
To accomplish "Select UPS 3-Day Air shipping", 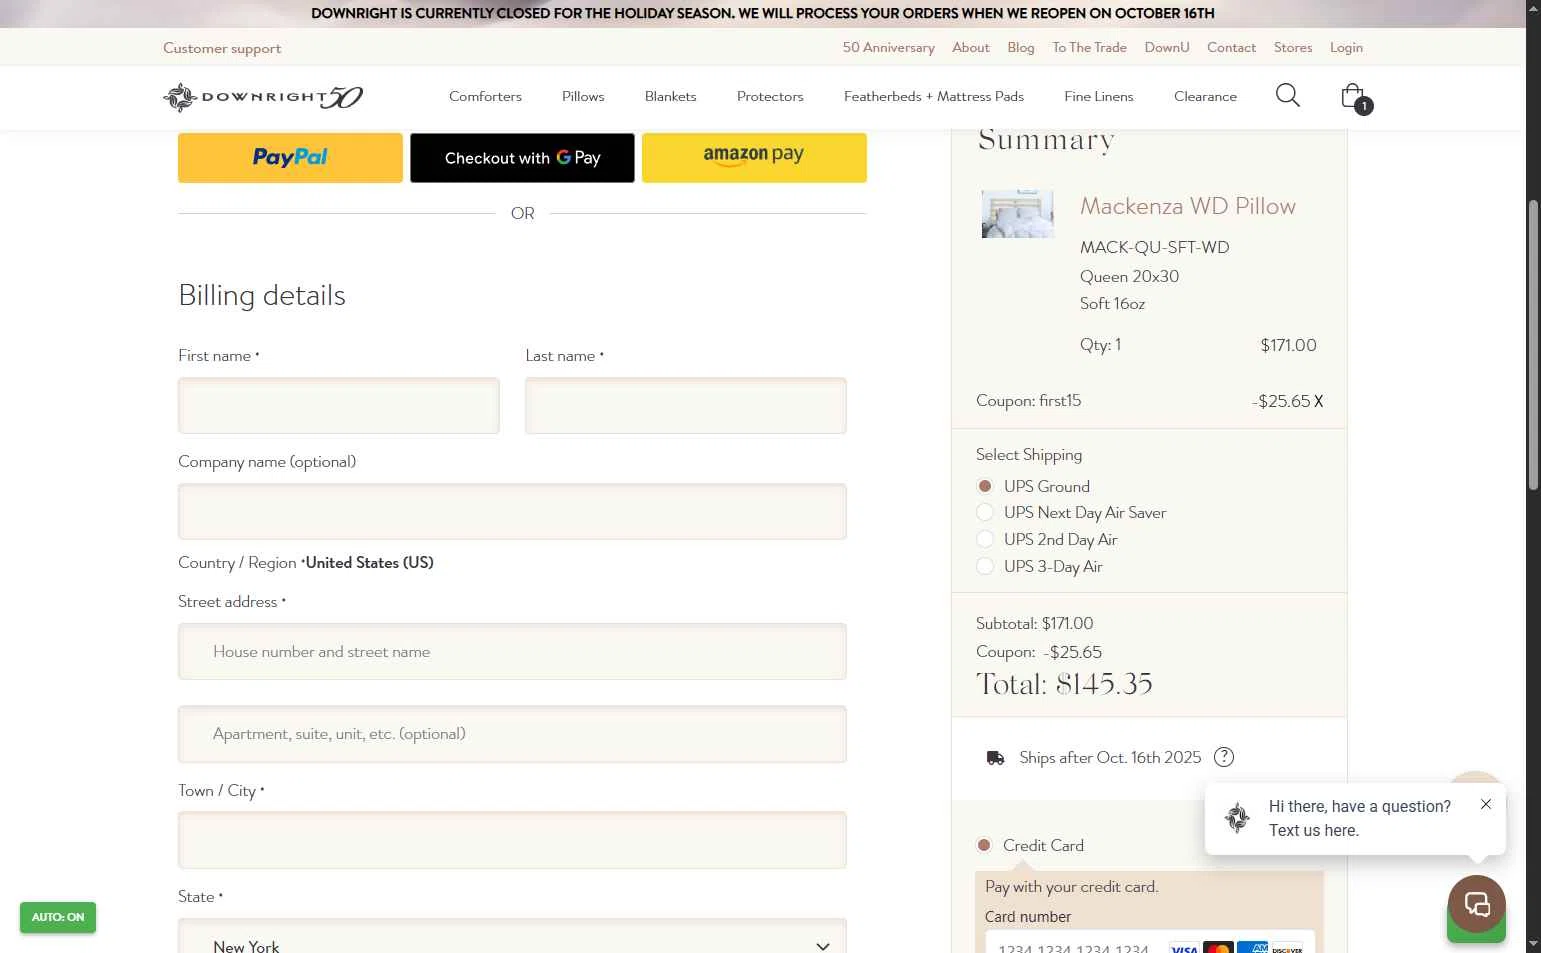I will (x=985, y=566).
